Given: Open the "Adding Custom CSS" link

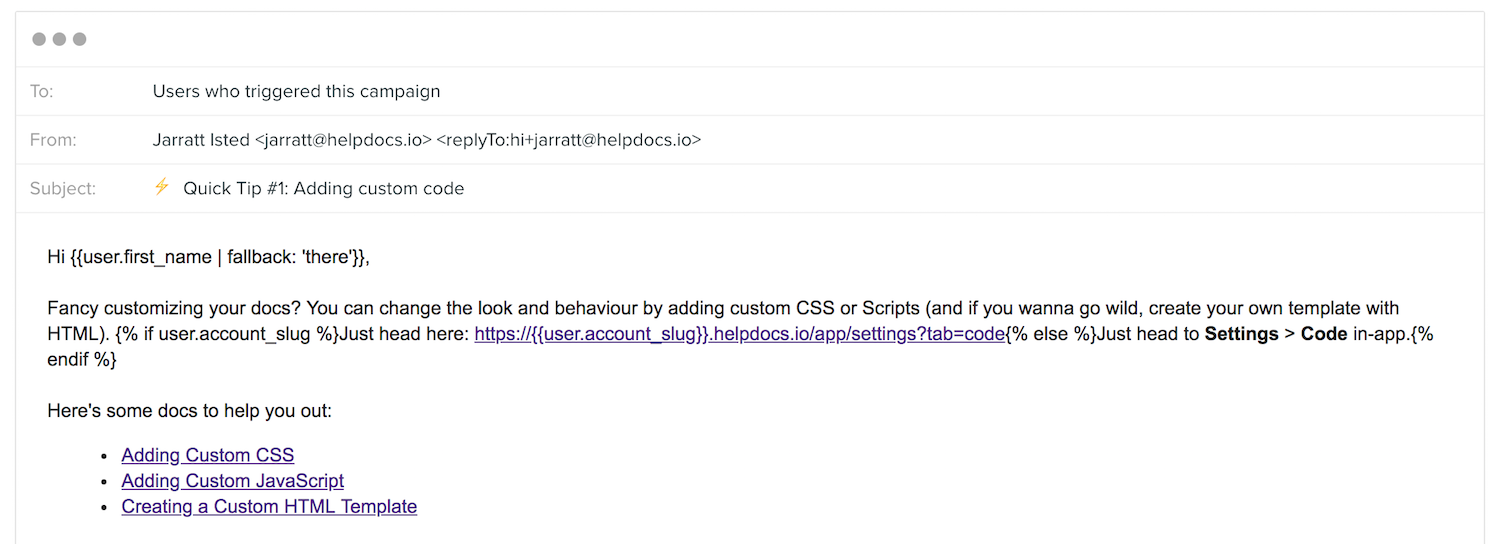Looking at the screenshot, I should point(208,456).
